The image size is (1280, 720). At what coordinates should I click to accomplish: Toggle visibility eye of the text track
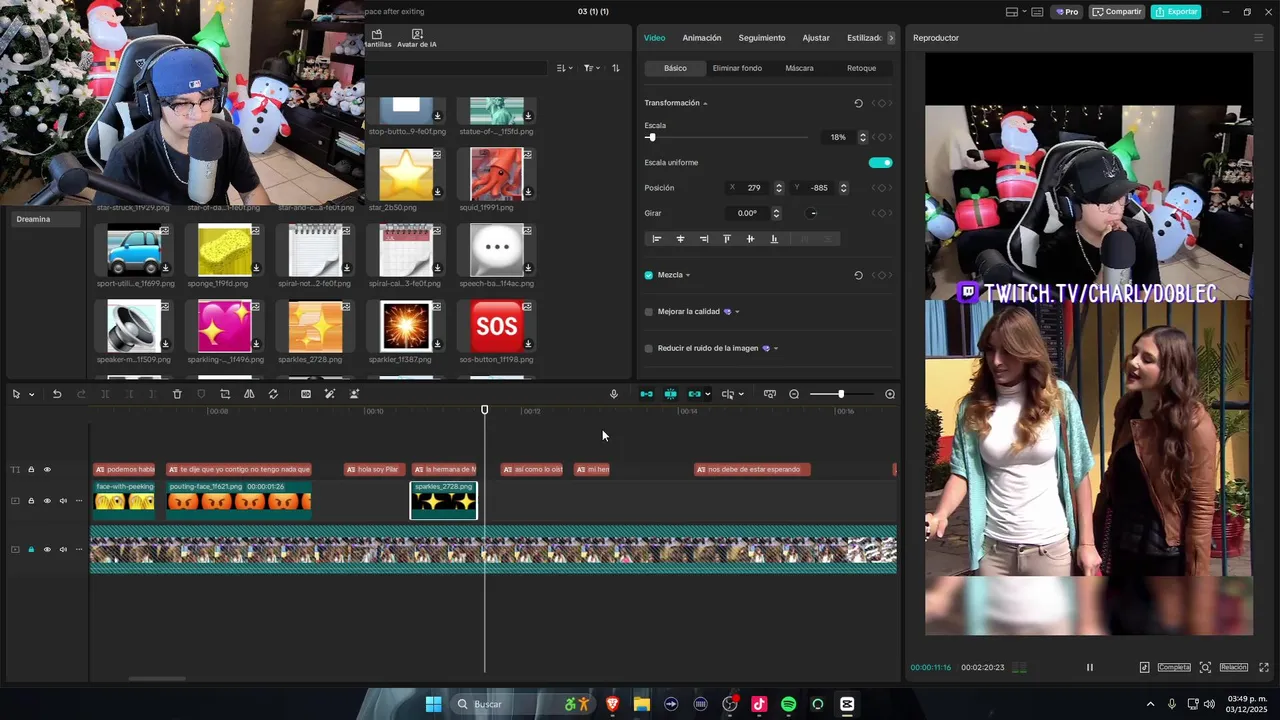(47, 469)
